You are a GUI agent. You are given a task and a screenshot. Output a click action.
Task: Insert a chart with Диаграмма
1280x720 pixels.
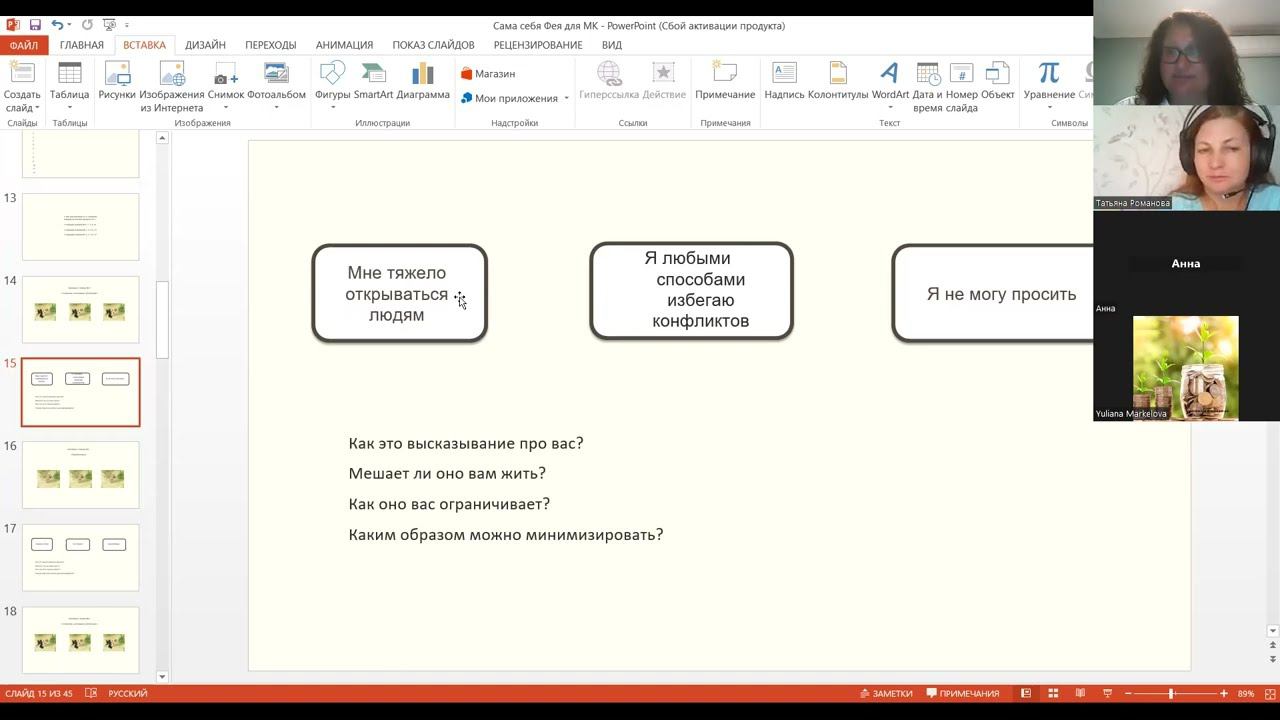(423, 80)
